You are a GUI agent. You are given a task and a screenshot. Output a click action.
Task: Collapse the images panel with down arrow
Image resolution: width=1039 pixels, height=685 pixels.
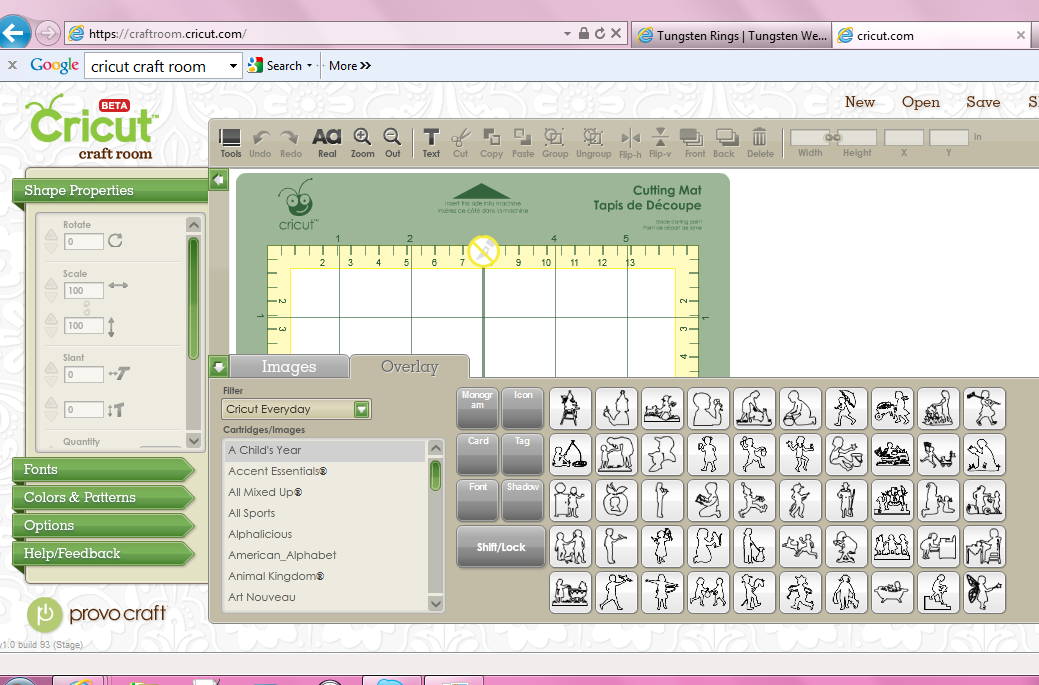click(218, 366)
